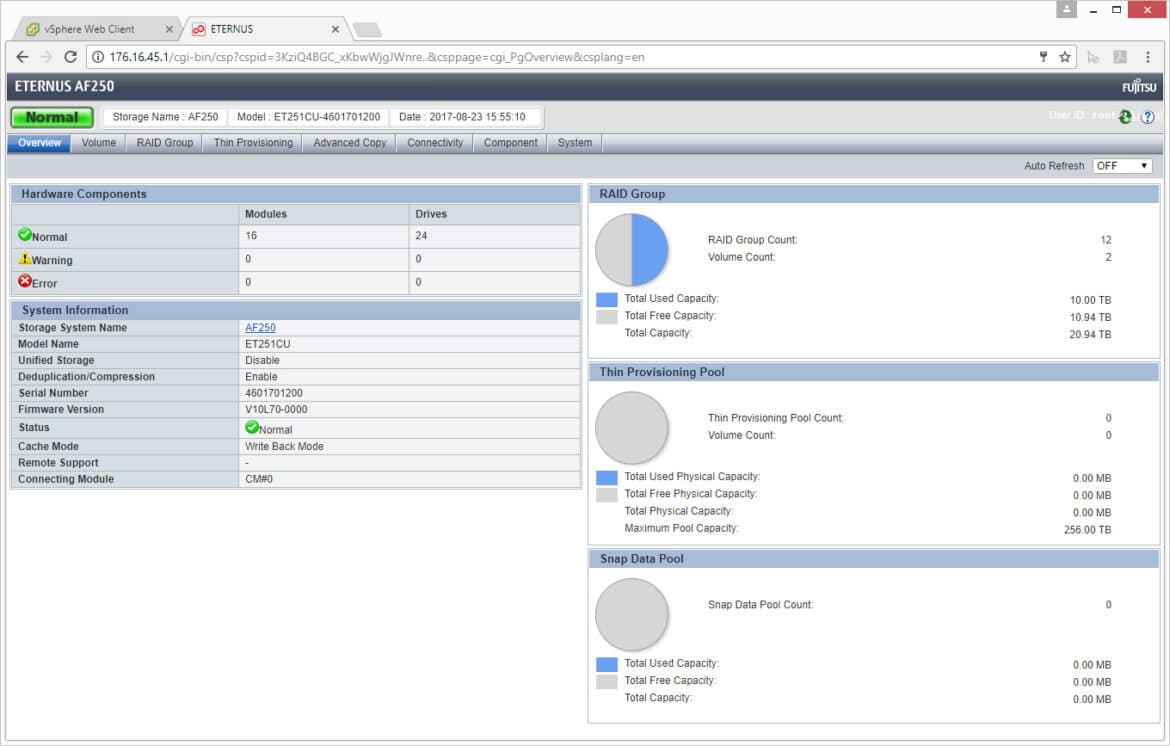Click the browser back arrow
This screenshot has height=746, width=1170.
[x=22, y=57]
